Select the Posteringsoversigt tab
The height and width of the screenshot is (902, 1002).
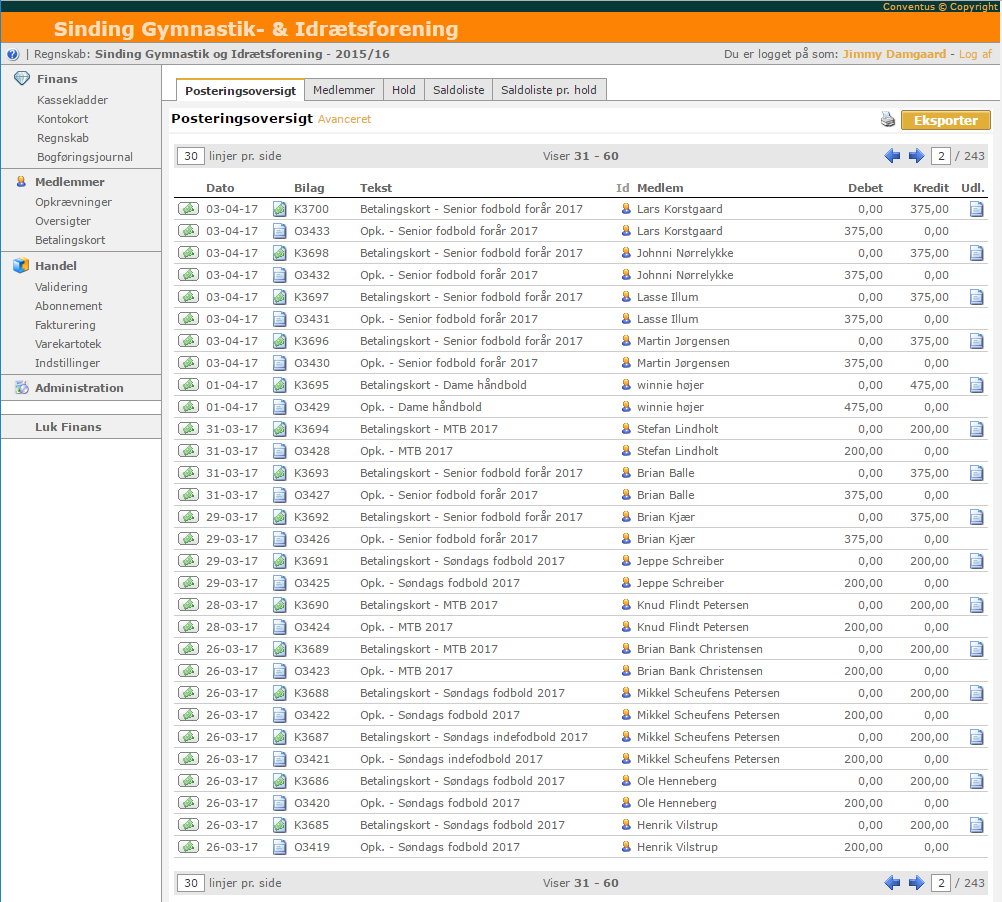coord(240,91)
